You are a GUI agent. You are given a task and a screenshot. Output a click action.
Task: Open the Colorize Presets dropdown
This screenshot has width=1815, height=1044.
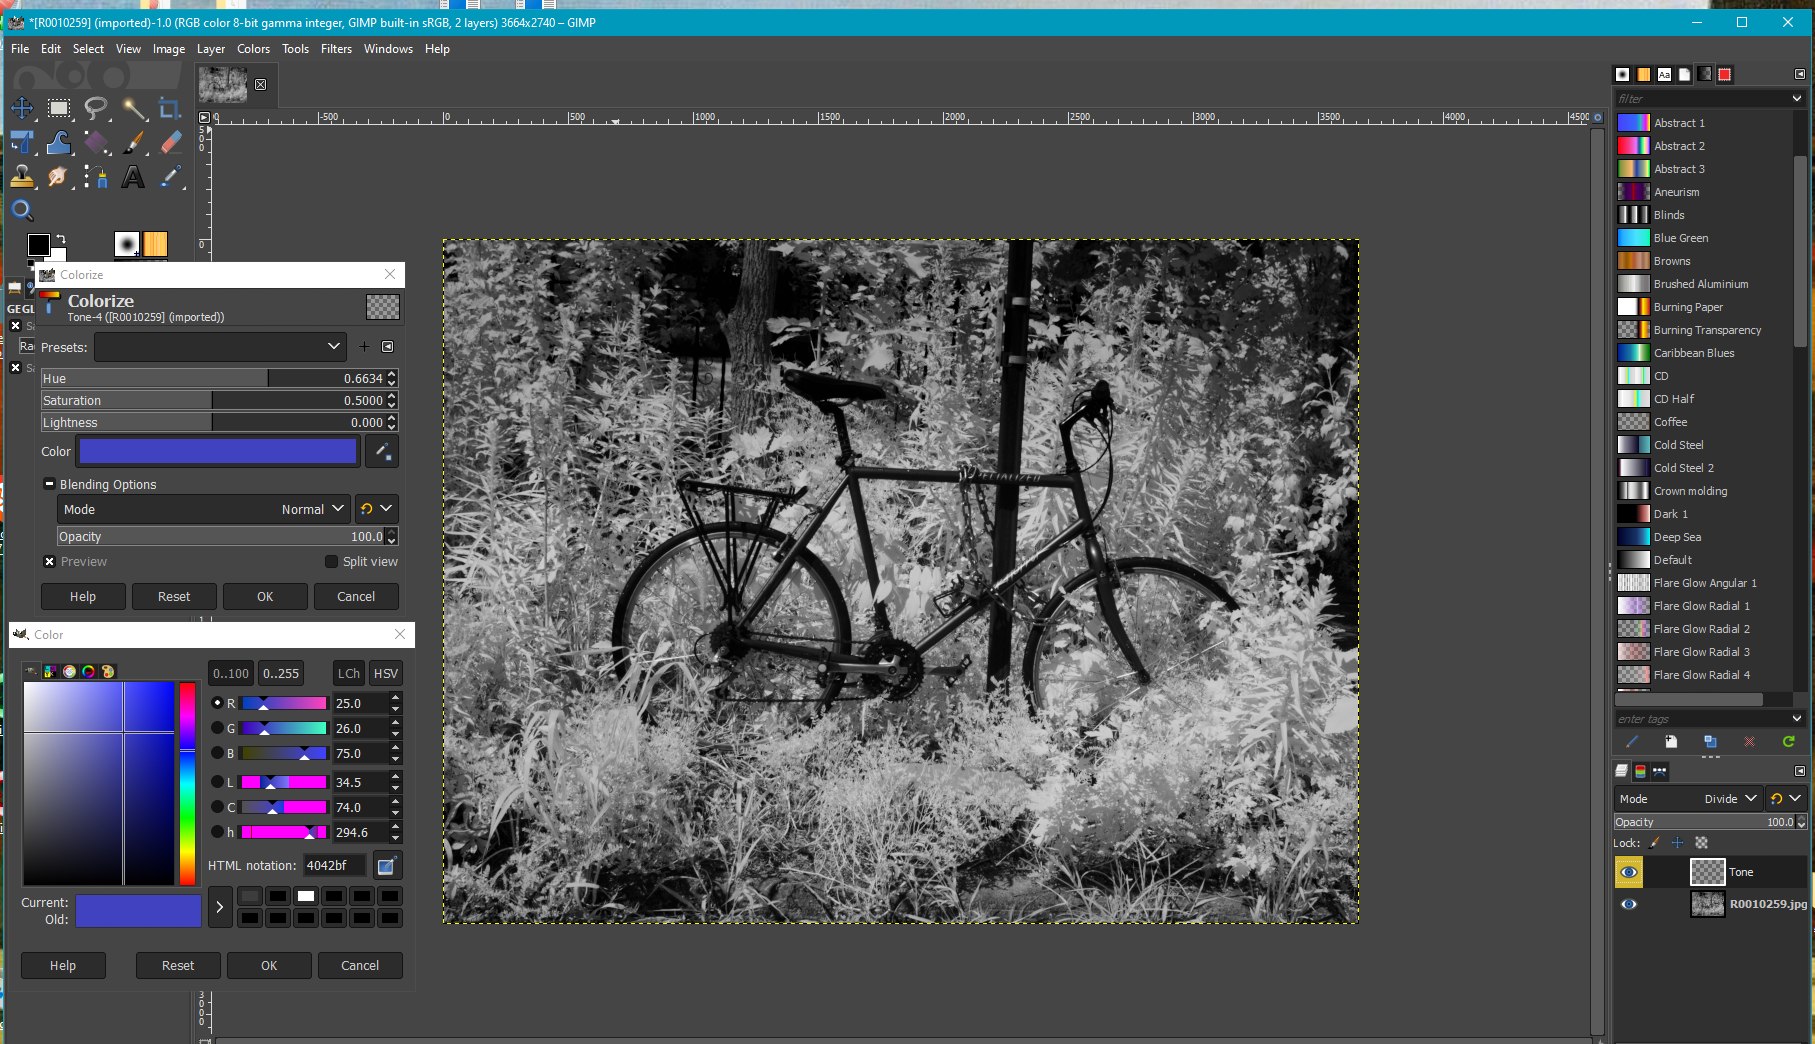(220, 347)
